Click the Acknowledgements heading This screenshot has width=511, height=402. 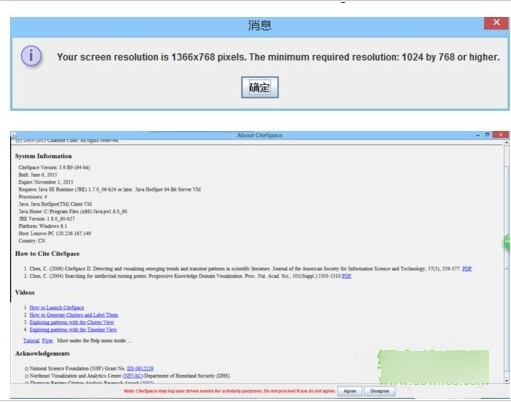[42, 353]
